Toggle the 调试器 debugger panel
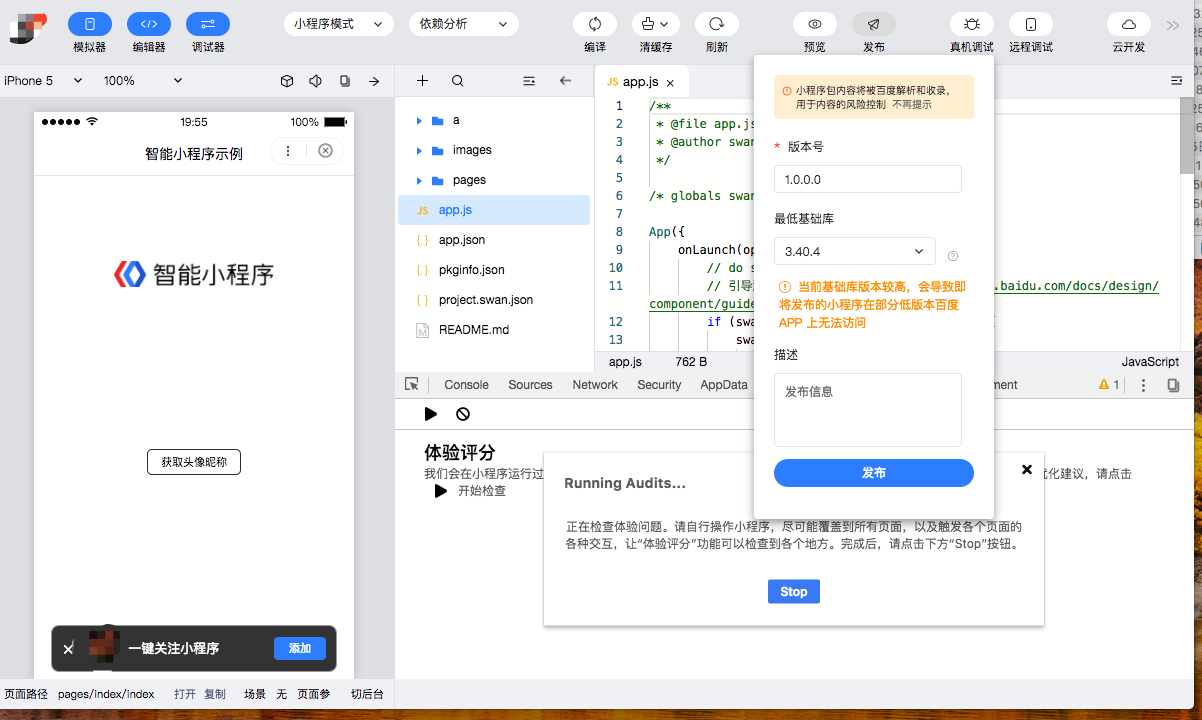The image size is (1202, 720). pyautogui.click(x=208, y=24)
